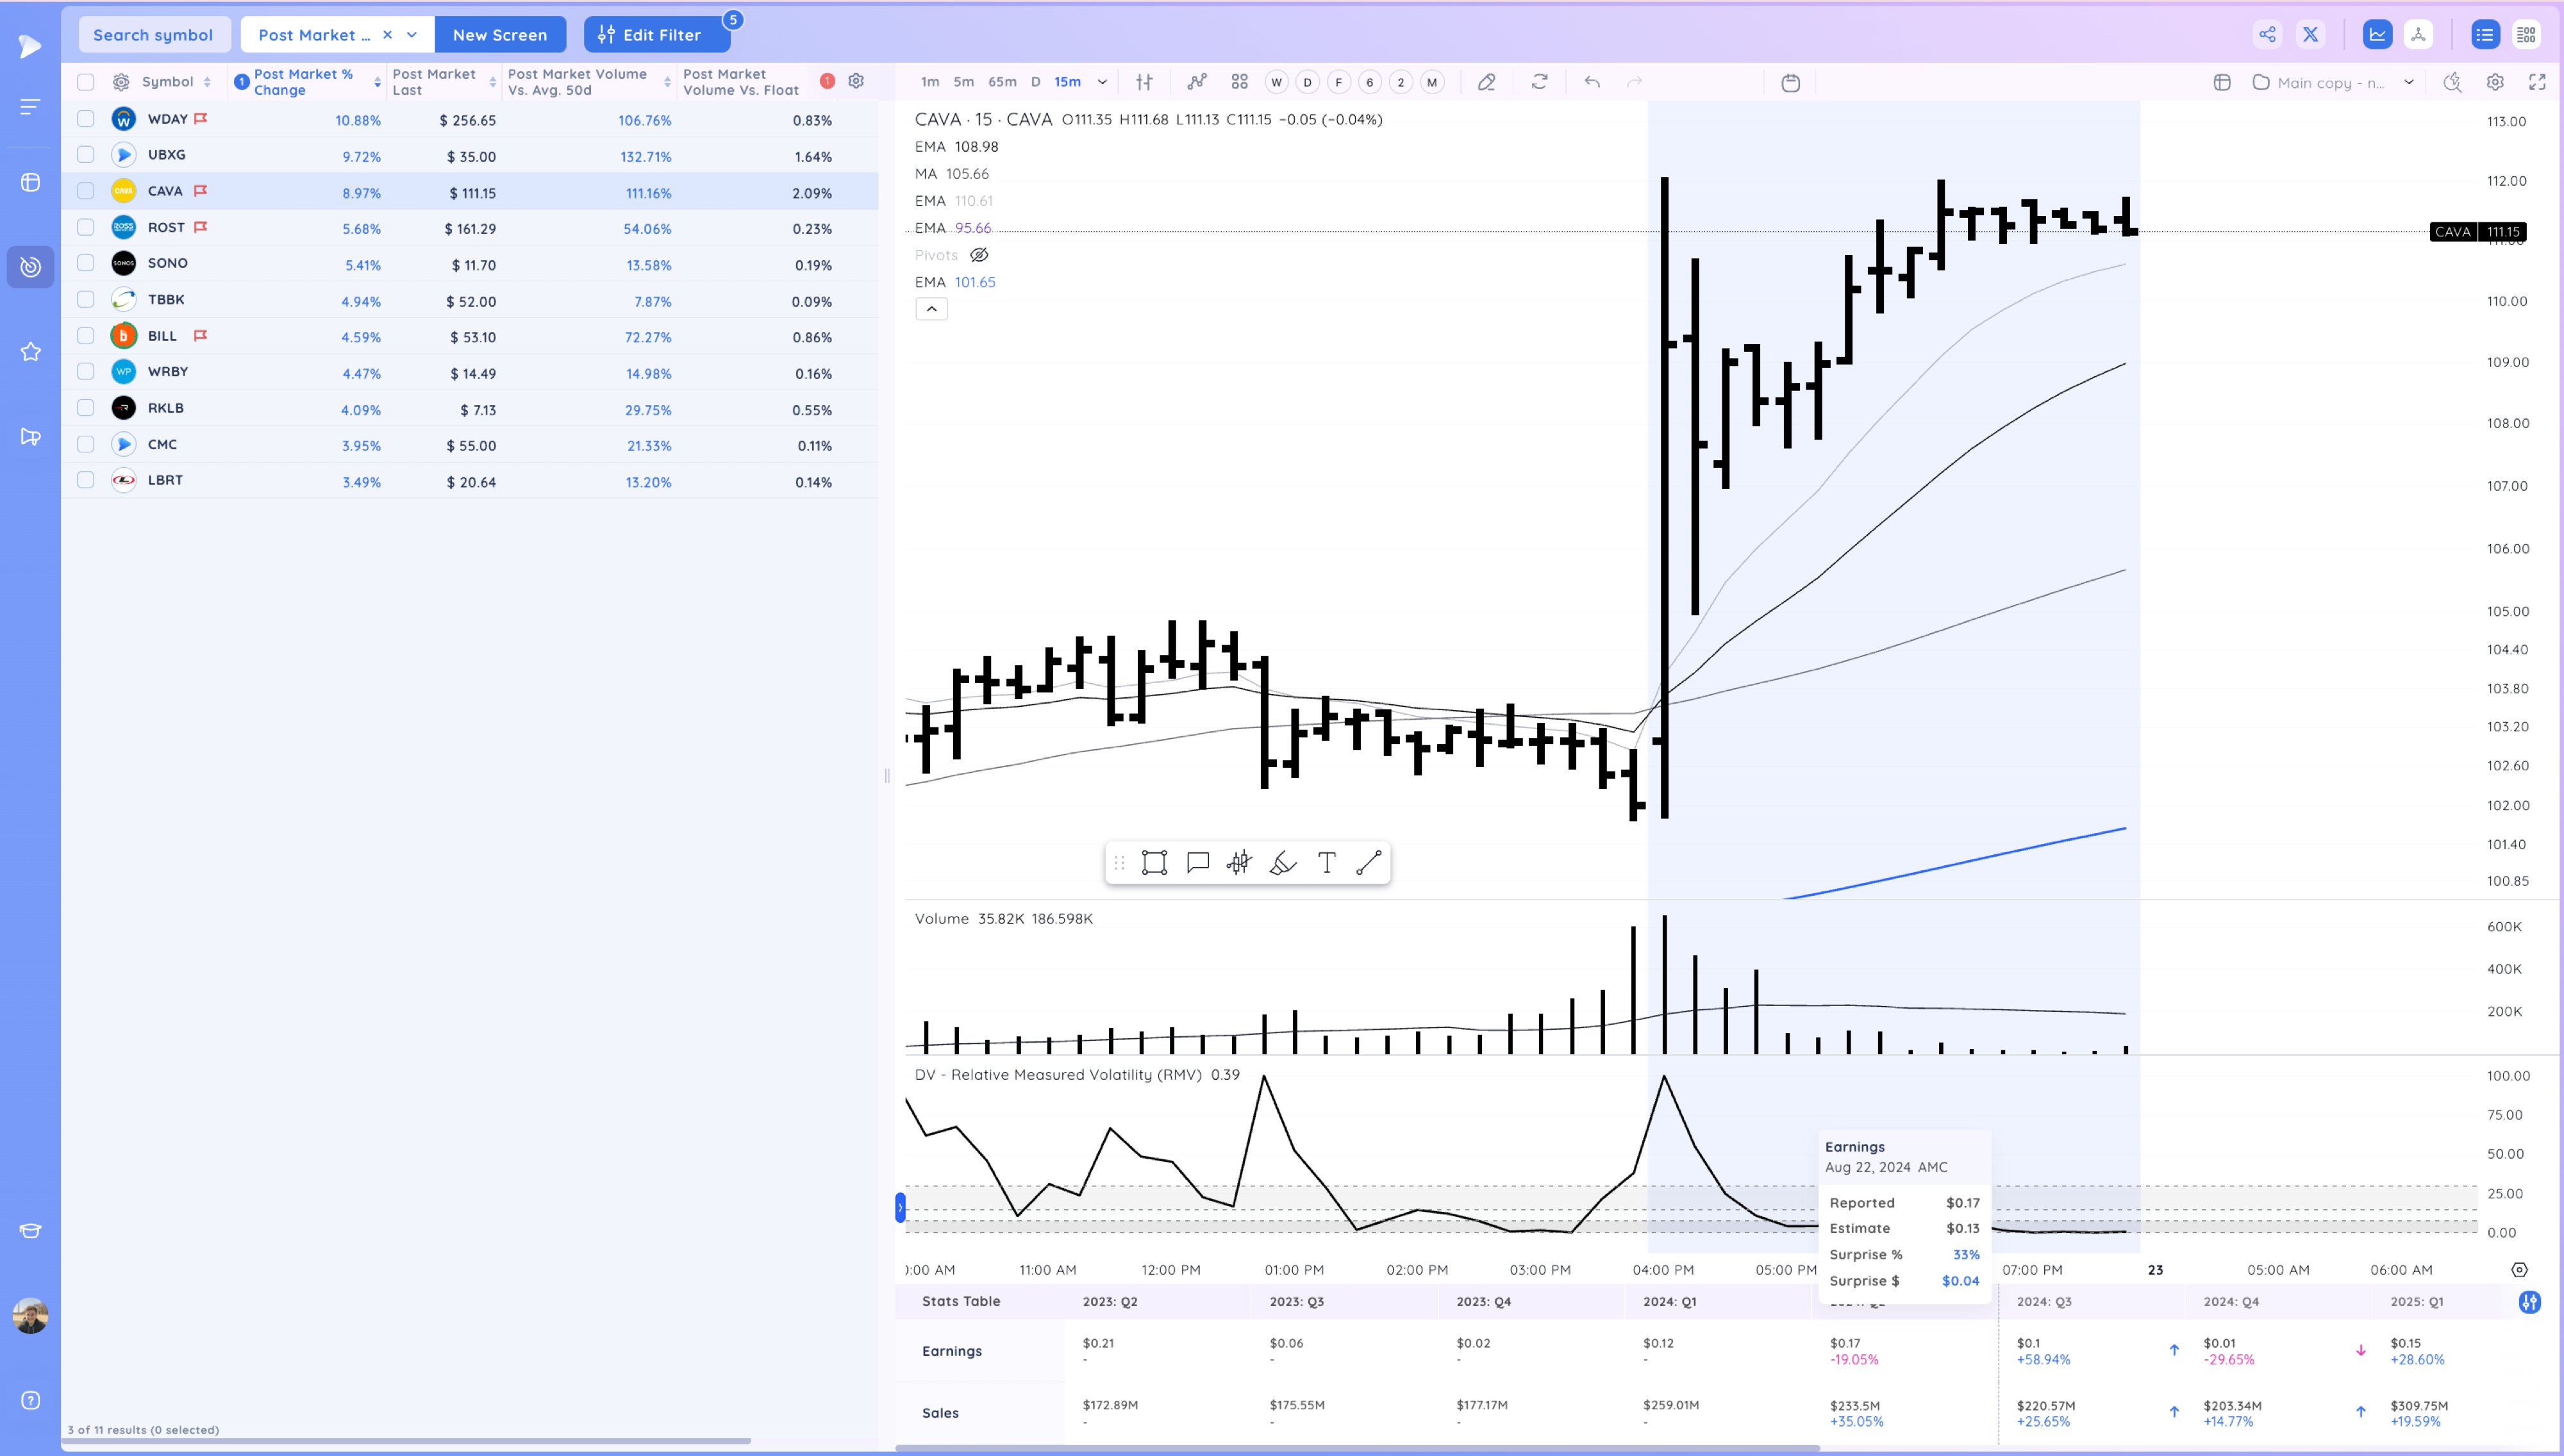Open the Post Market screen dropdown
2564x1456 pixels.
pyautogui.click(x=412, y=34)
